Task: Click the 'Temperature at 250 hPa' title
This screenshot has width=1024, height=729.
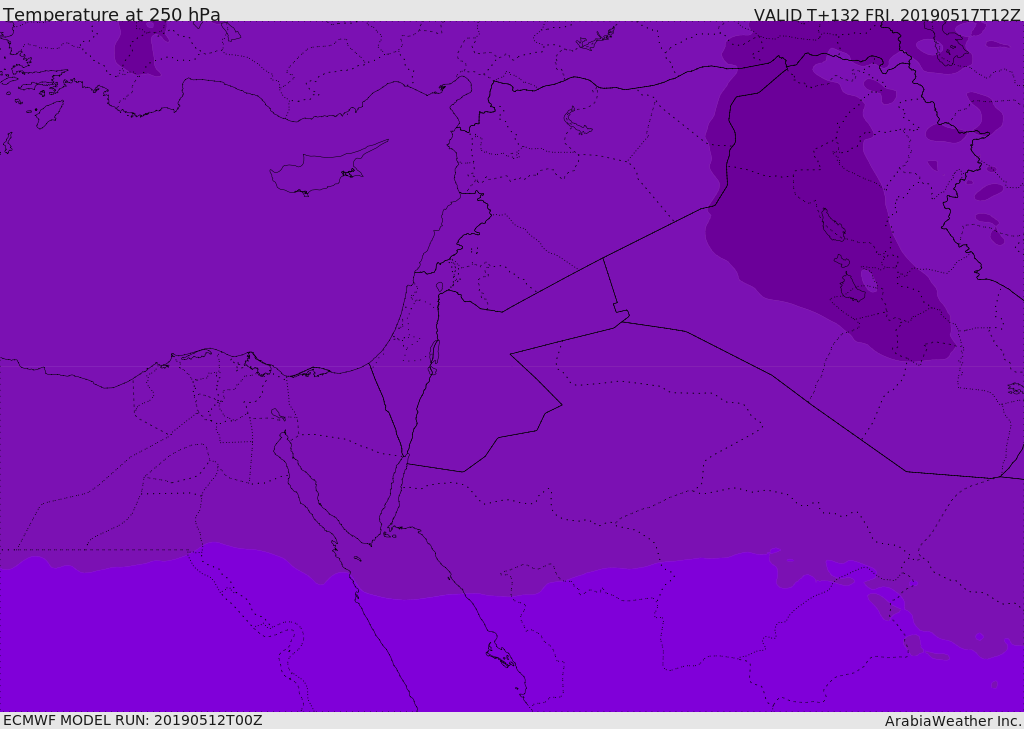Action: click(111, 15)
